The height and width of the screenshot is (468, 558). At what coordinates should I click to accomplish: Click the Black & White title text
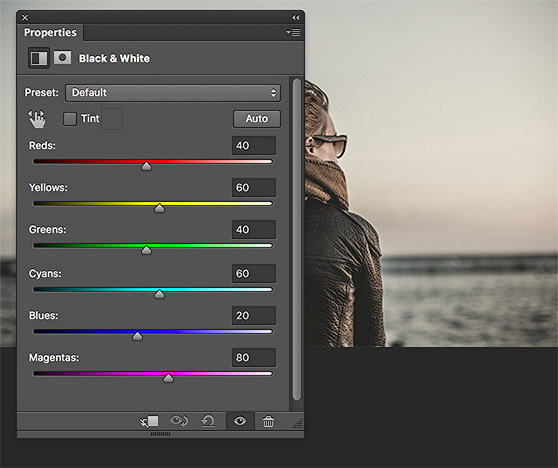[114, 58]
